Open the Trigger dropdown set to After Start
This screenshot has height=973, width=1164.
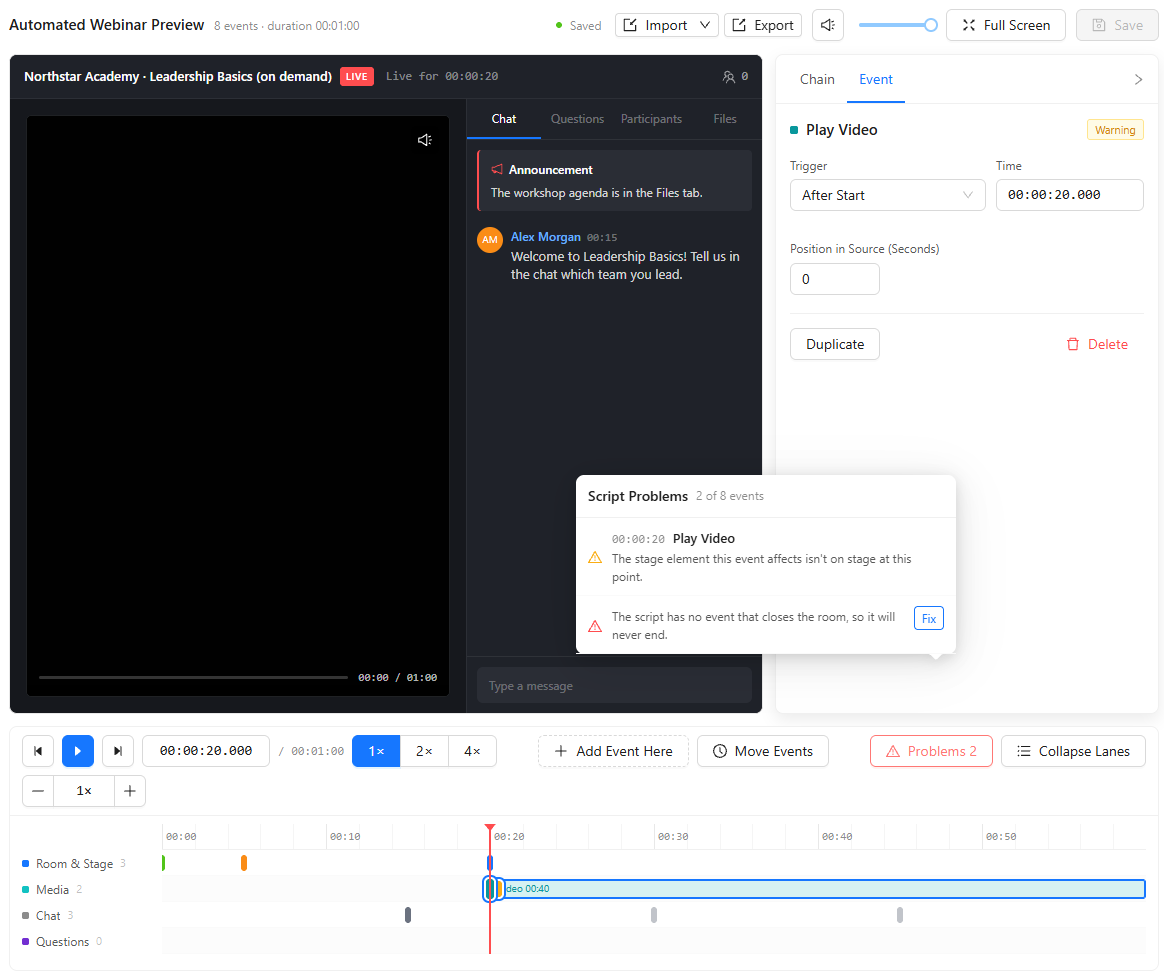tap(887, 195)
